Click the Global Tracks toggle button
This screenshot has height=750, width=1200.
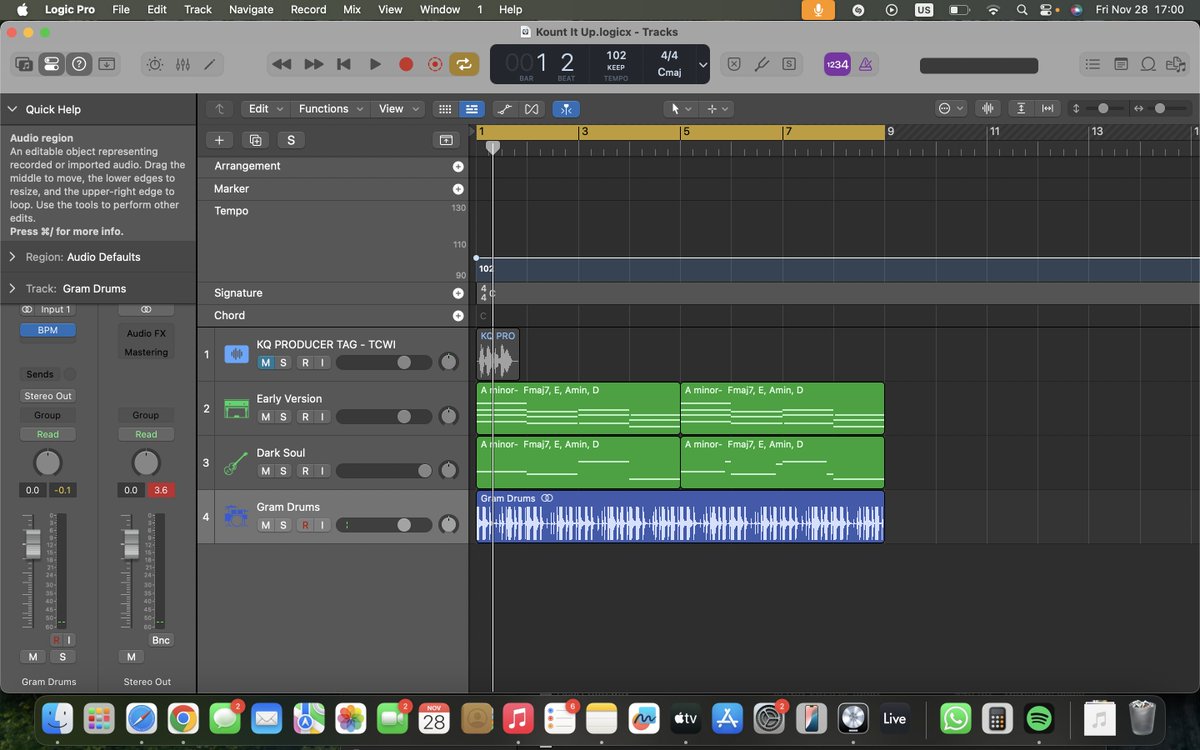coord(446,140)
